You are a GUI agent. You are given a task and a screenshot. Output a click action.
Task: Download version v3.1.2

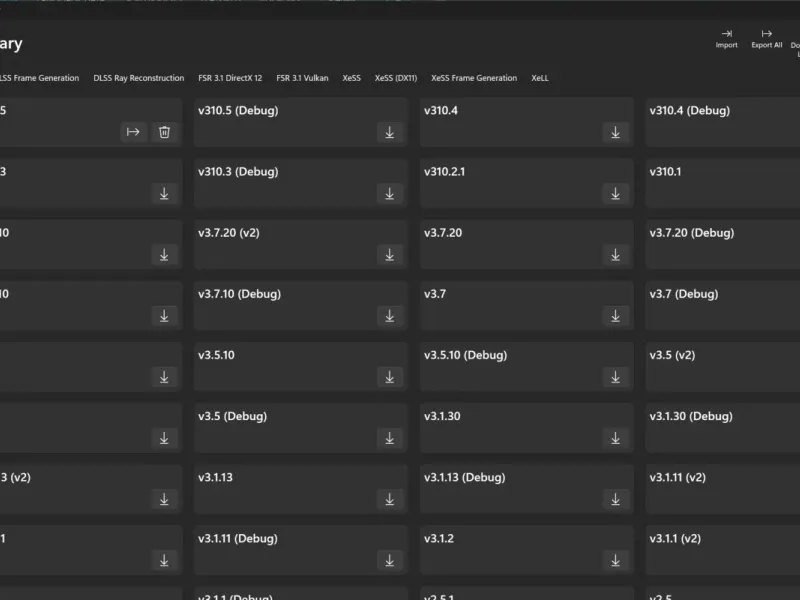pos(615,561)
